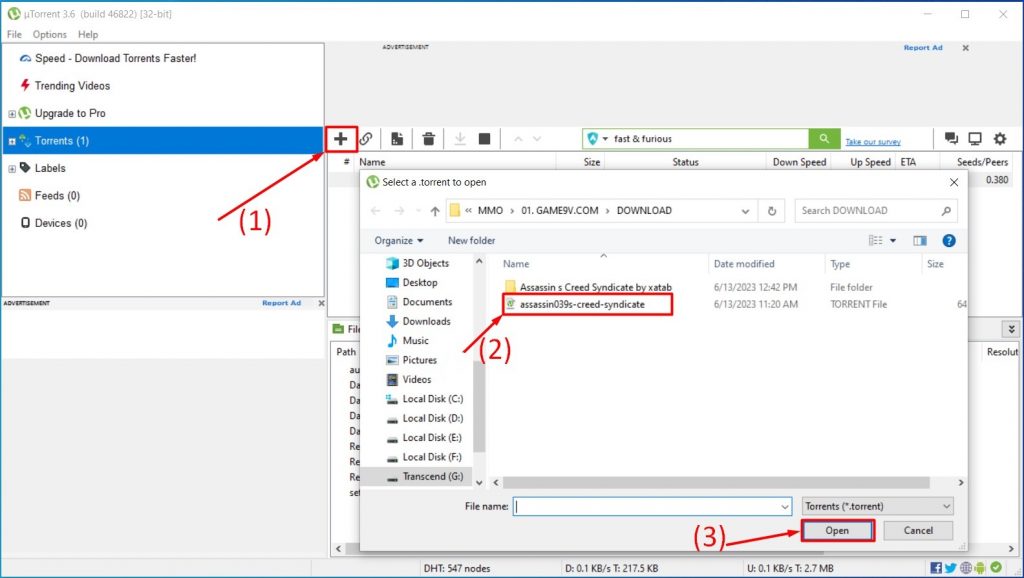The height and width of the screenshot is (578, 1024).
Task: Click the Cancel button
Action: point(918,530)
